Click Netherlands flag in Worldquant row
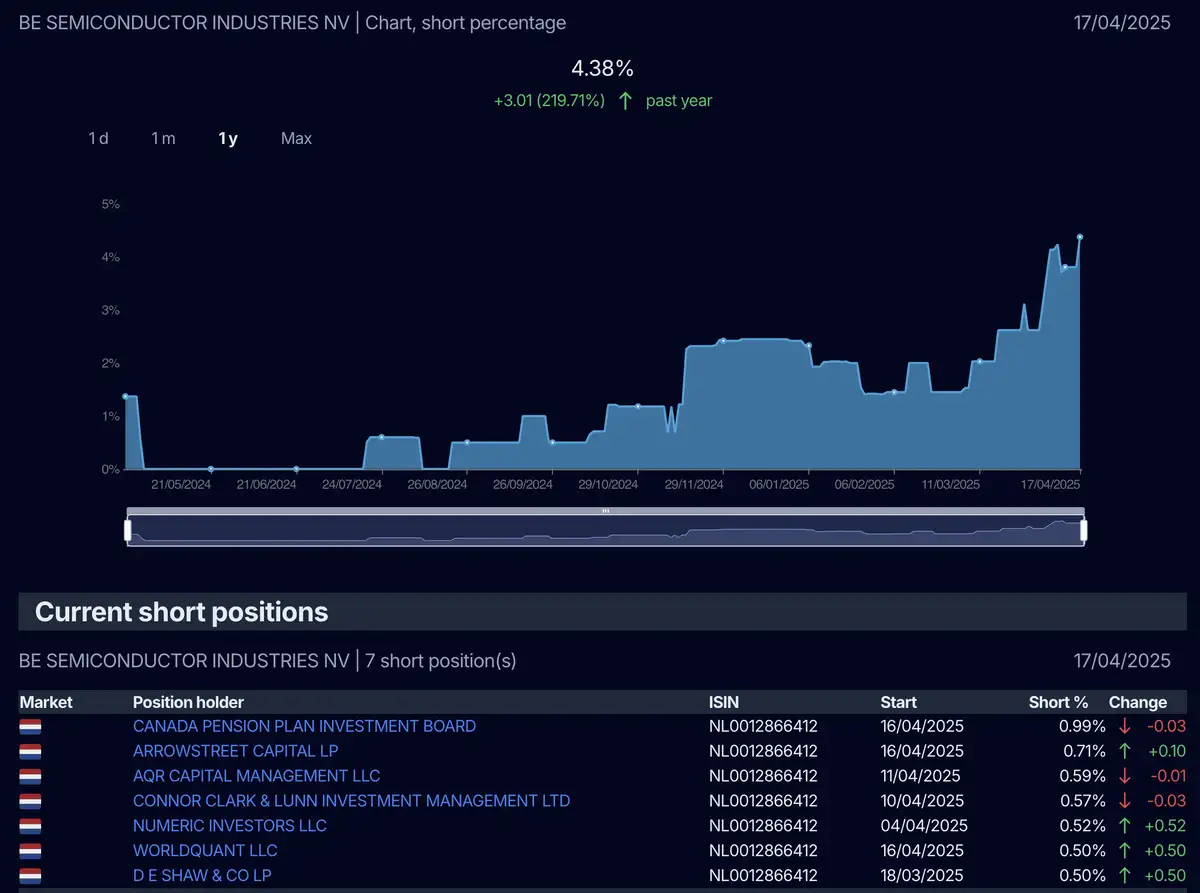This screenshot has height=893, width=1200. (x=30, y=851)
